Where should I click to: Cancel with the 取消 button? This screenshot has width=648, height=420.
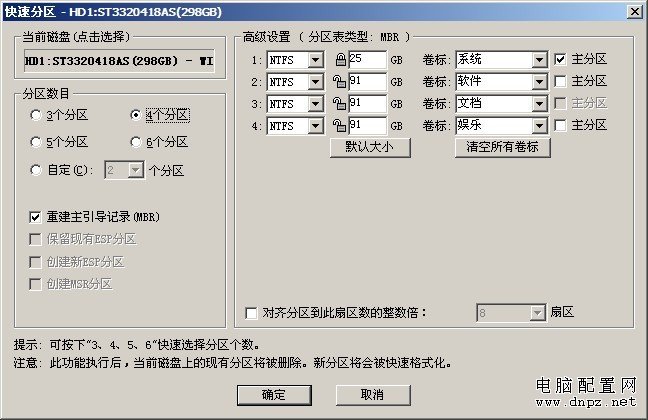coord(373,395)
